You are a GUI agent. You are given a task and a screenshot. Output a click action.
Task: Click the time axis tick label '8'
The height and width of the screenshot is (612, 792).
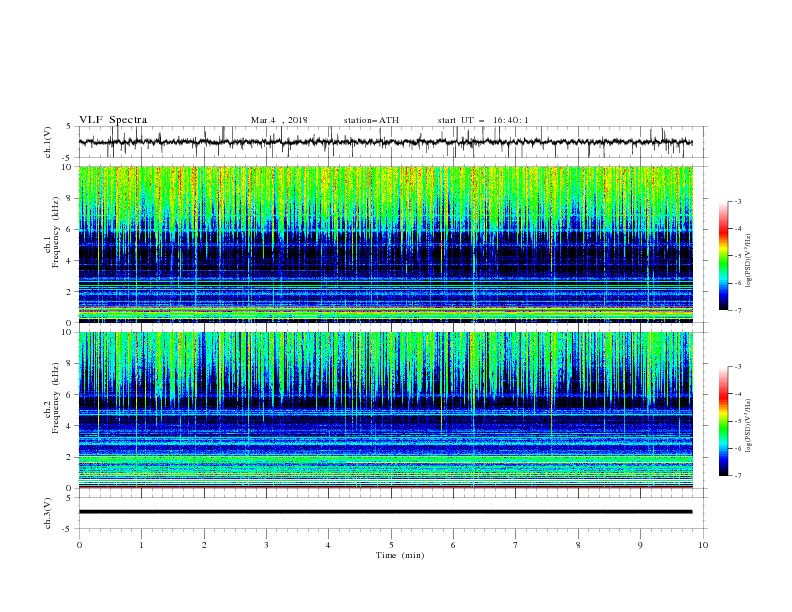[578, 545]
